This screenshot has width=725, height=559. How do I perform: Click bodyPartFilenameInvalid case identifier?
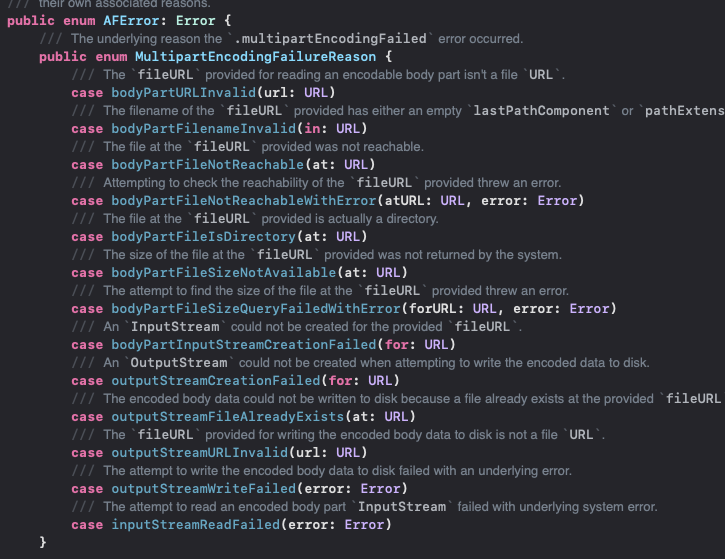click(203, 129)
